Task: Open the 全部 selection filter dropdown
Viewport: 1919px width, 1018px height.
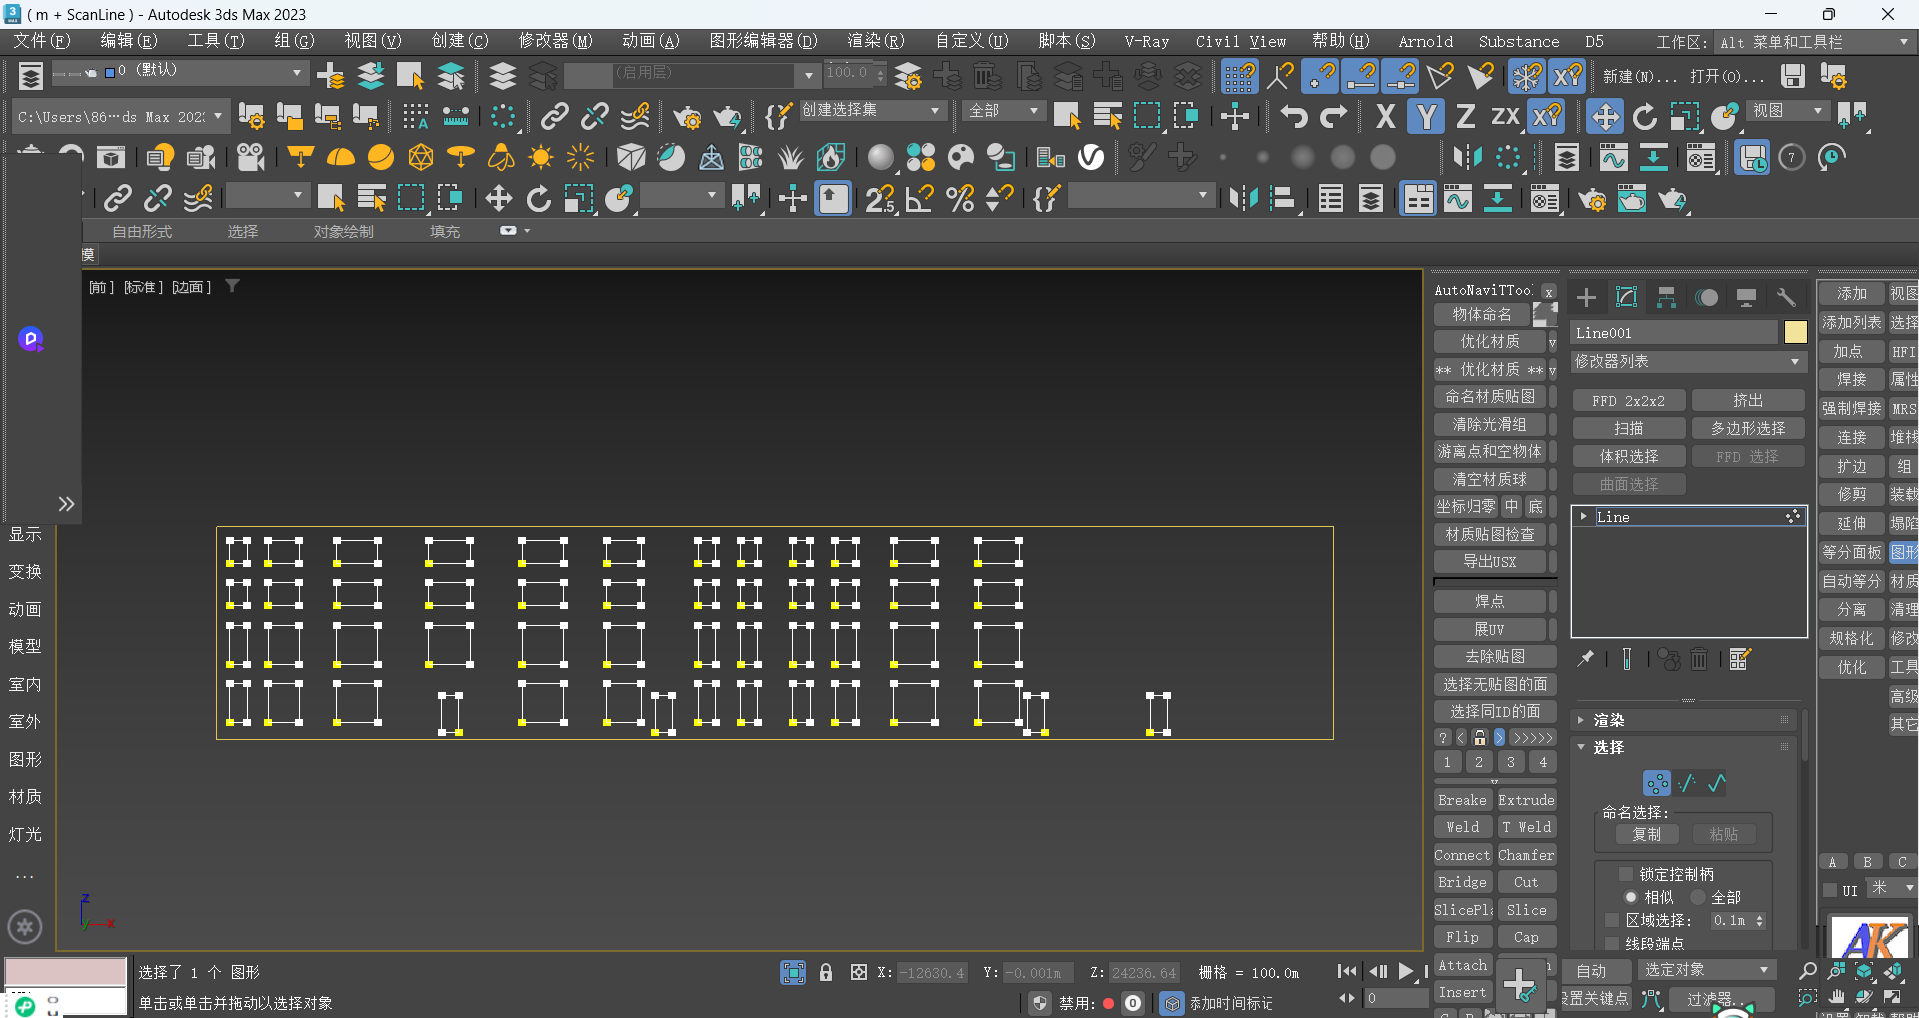Action: coord(1003,110)
